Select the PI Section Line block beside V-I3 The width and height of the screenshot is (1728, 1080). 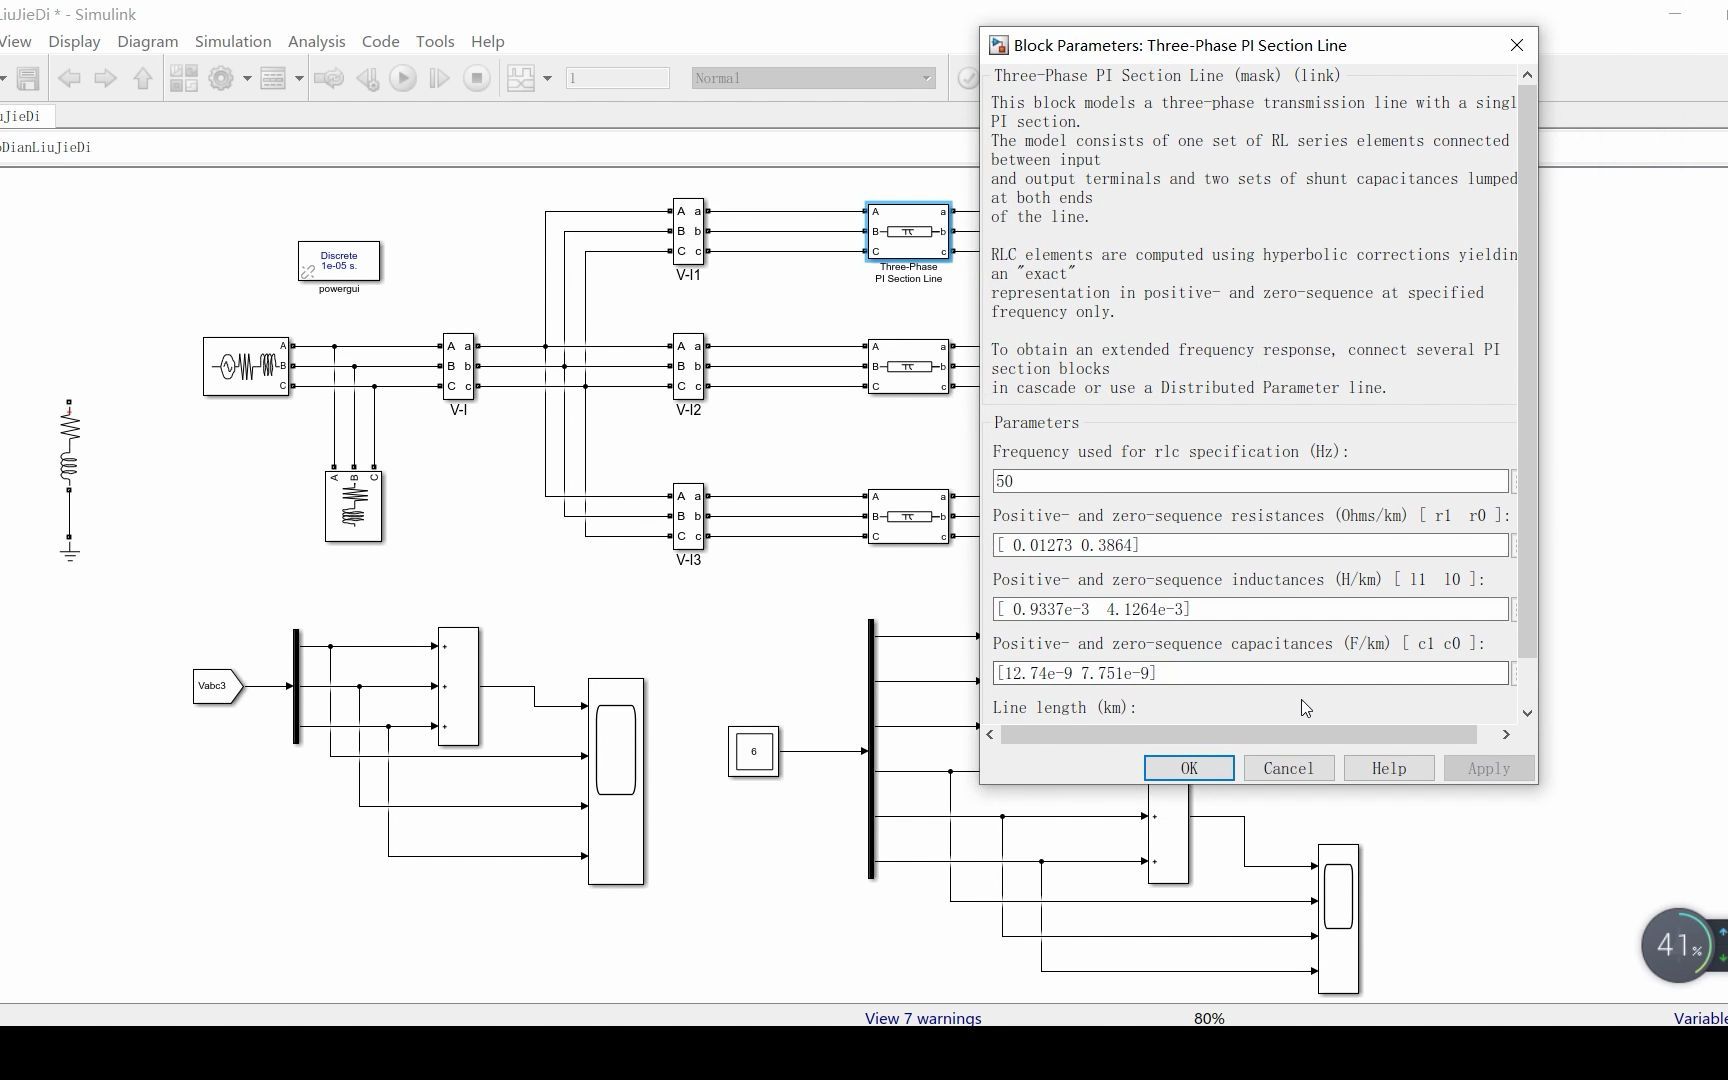[909, 516]
